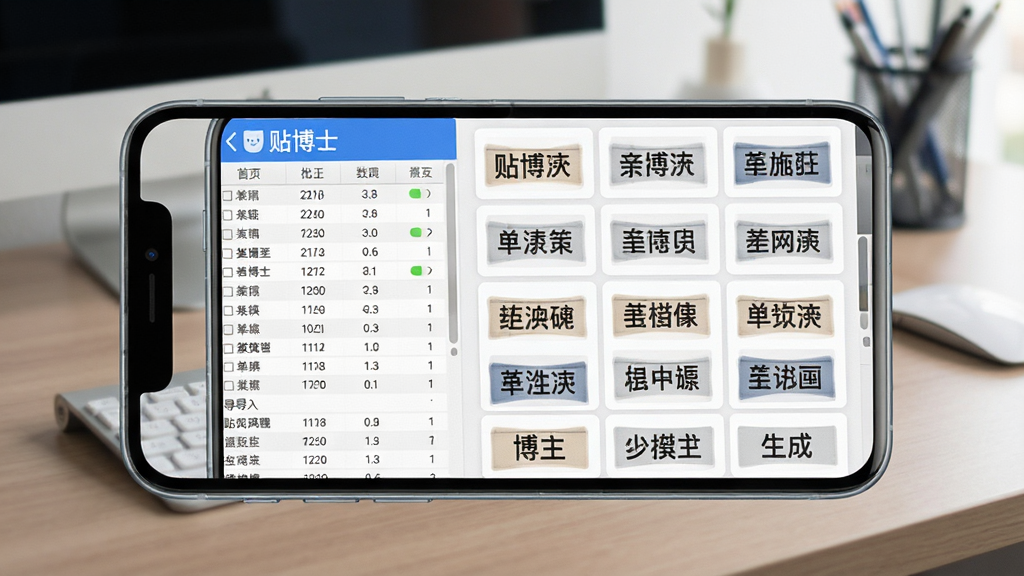Viewport: 1024px width, 576px height.
Task: Tap the 1220 cell near the list bottom
Action: pos(315,460)
